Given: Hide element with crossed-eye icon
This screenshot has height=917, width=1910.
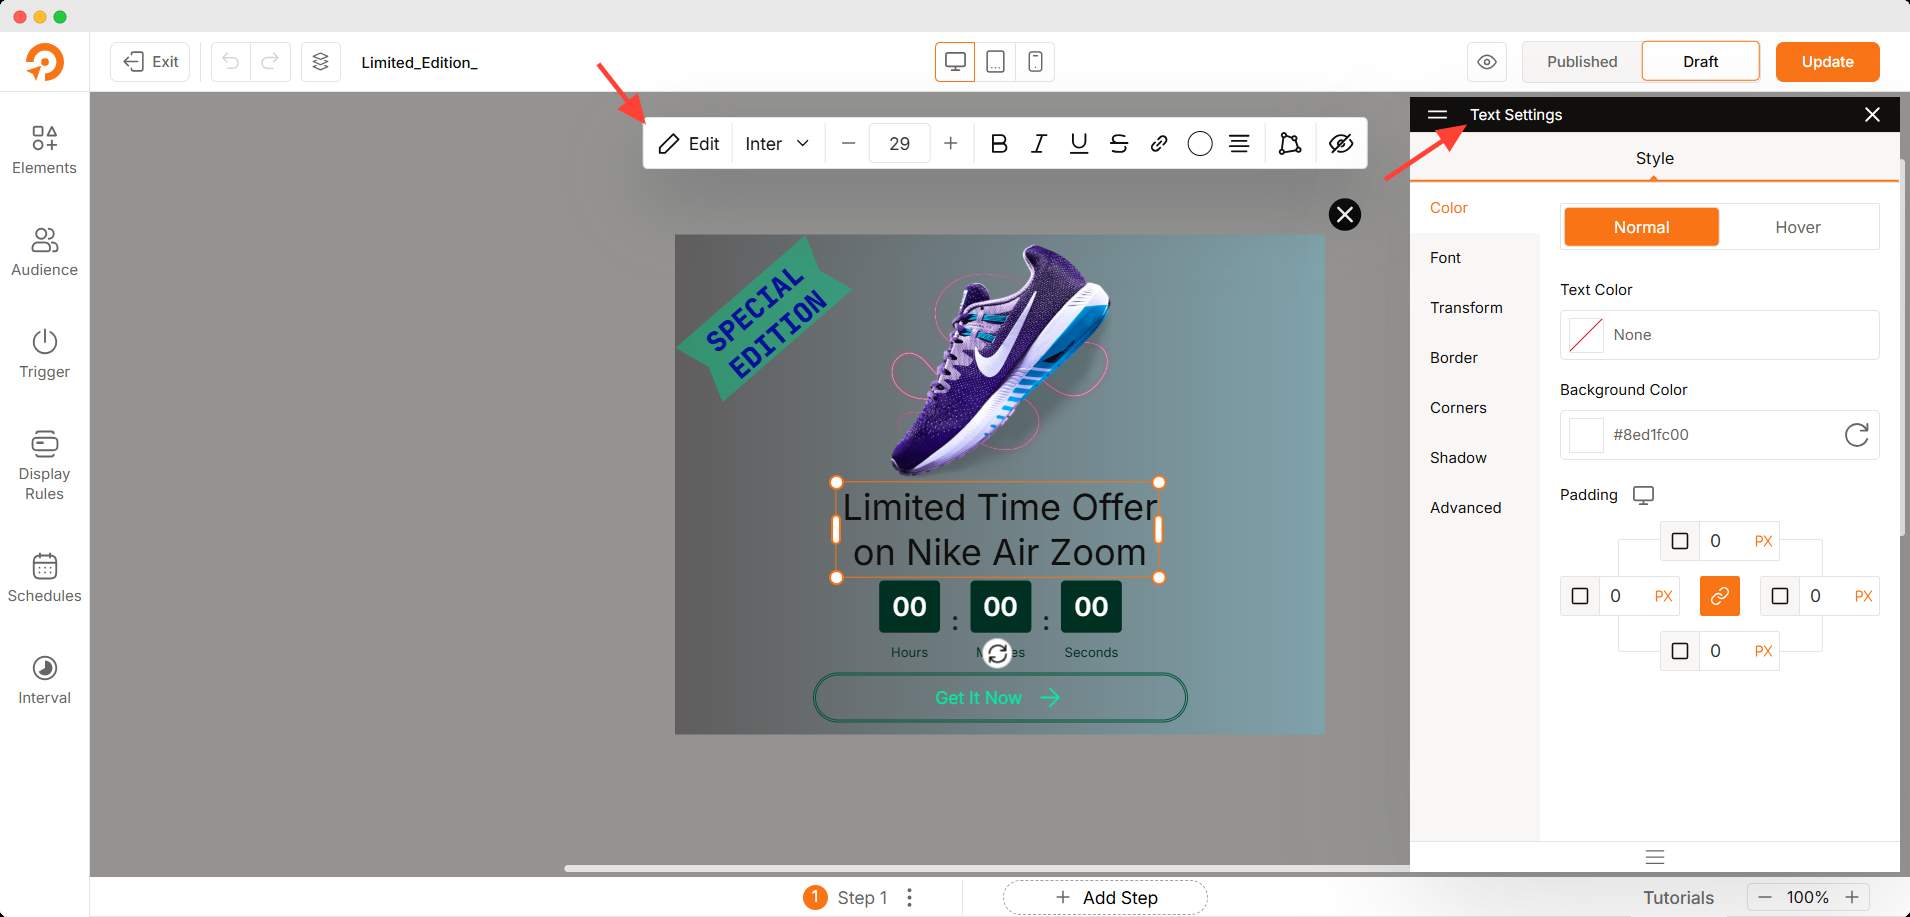Looking at the screenshot, I should [x=1341, y=144].
